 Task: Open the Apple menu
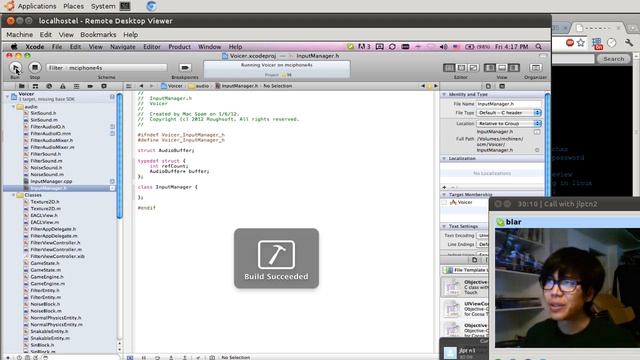point(14,47)
